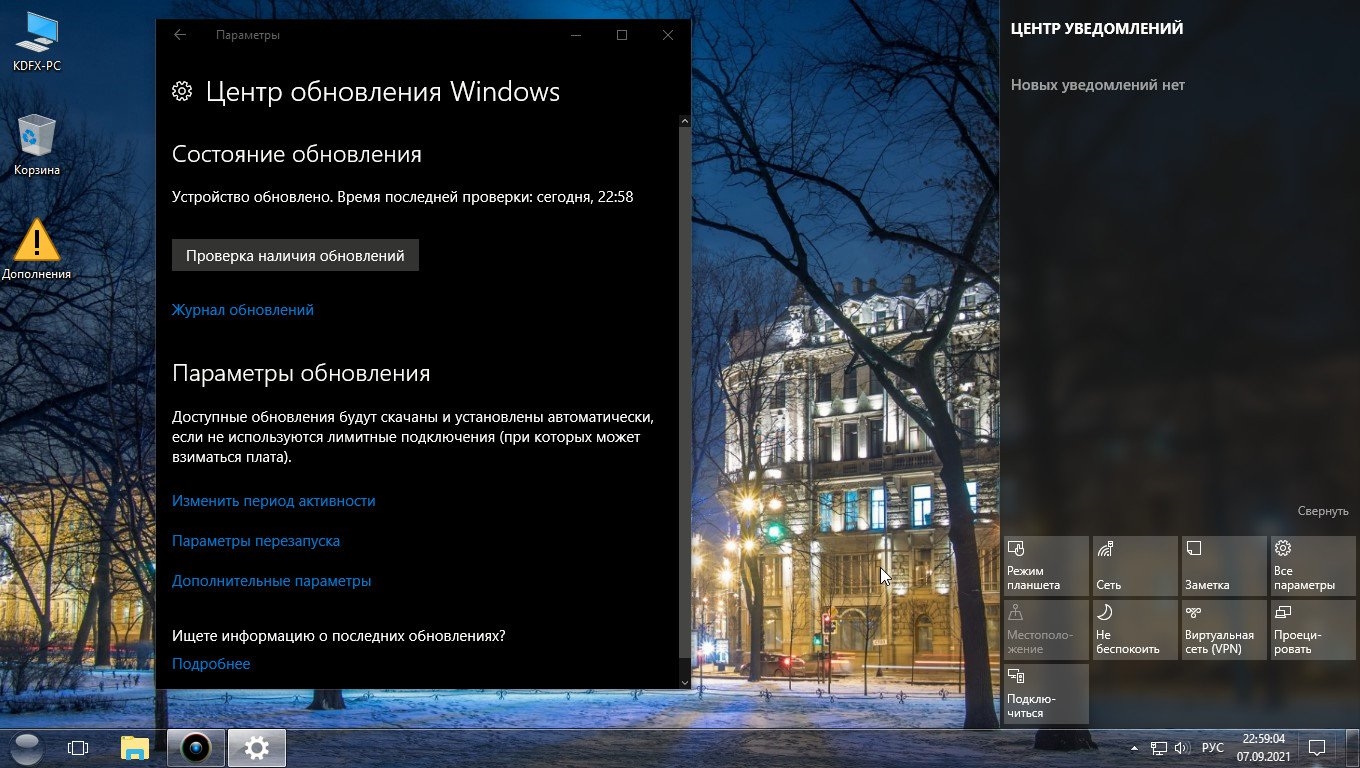This screenshot has height=768, width=1360.
Task: Maximize the Параметры window
Action: pos(622,35)
